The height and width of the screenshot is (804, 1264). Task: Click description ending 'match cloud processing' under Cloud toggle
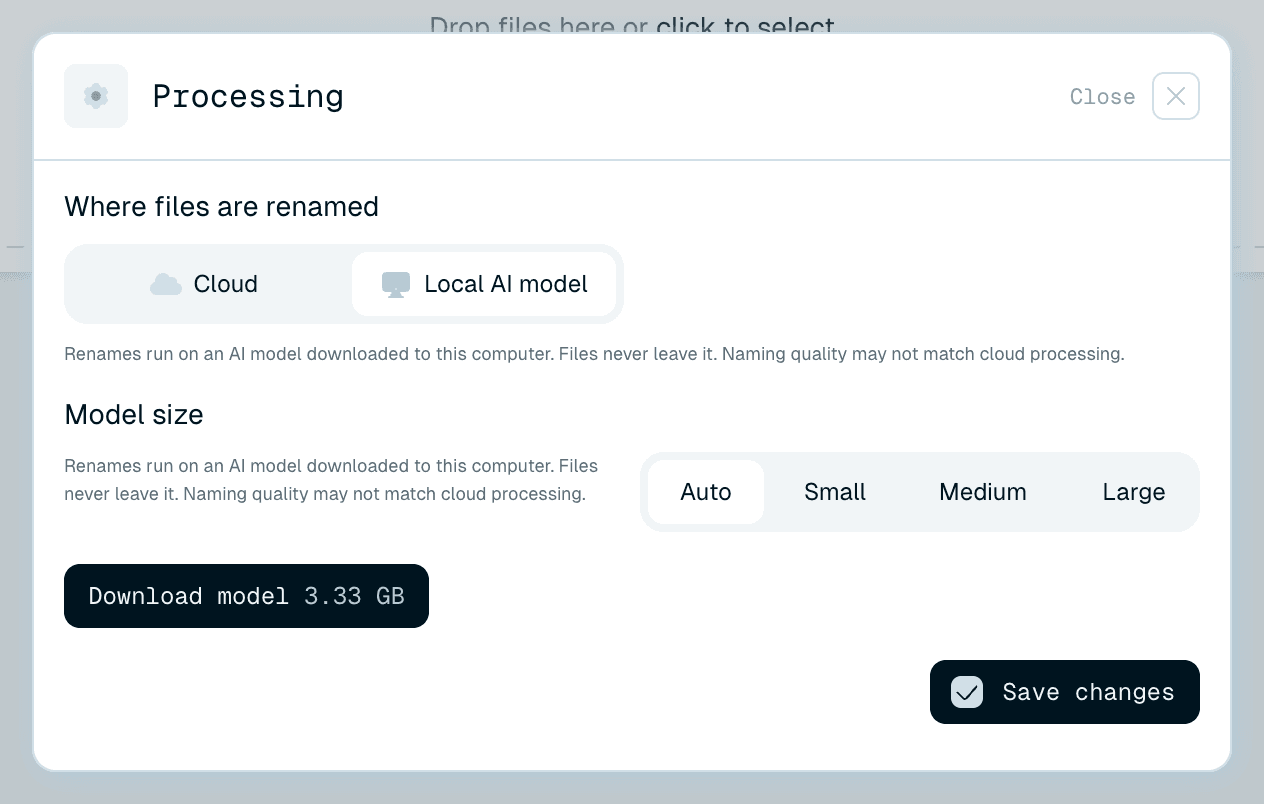pos(594,354)
